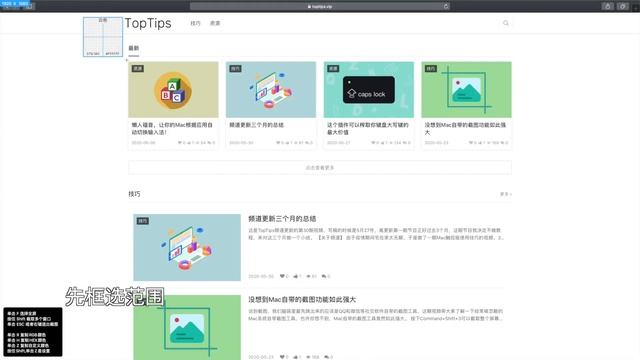
Task: Open card title 频道更新三个月的总结 in 最新 row
Action: 256,125
